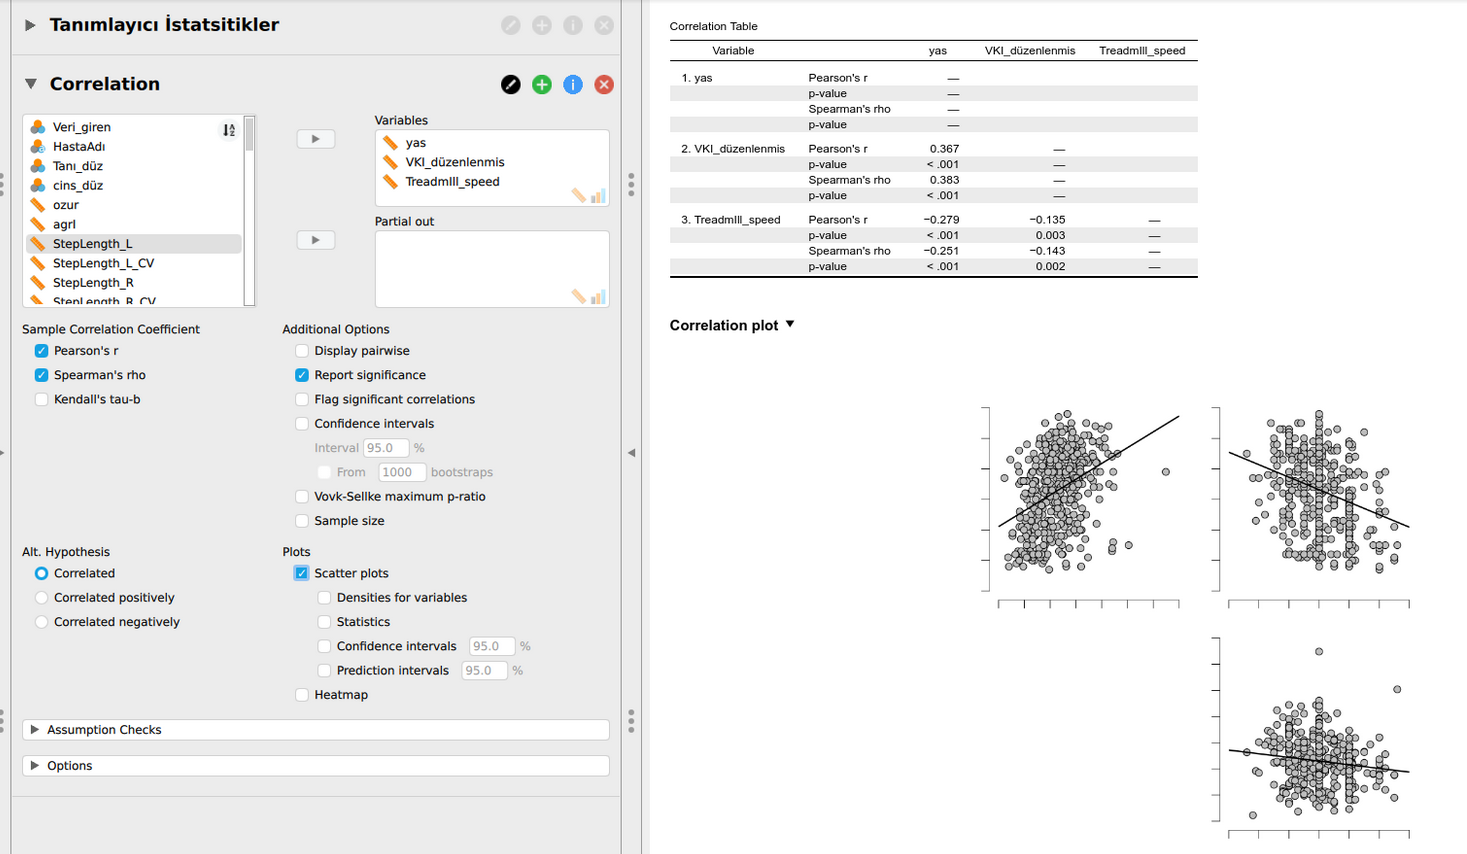
Task: Open the blue info help icon
Action: tap(572, 85)
